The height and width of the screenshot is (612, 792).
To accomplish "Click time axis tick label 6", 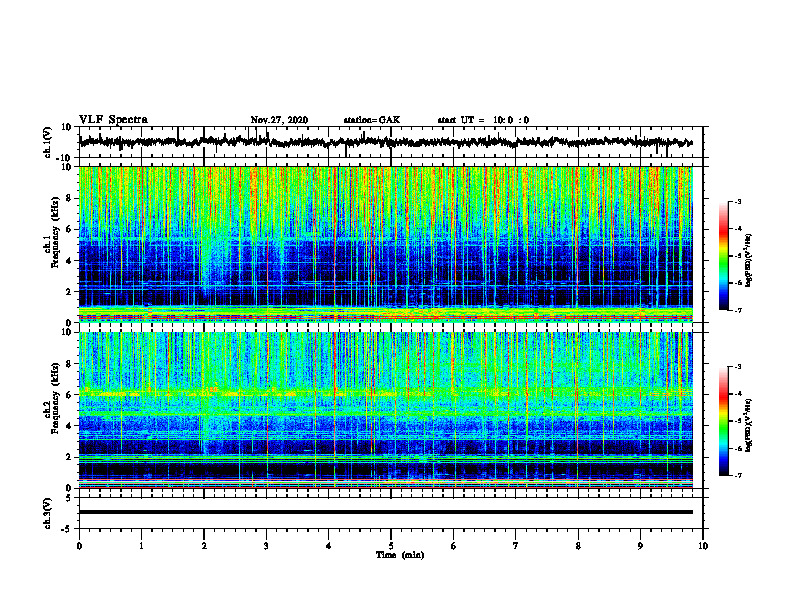I will point(454,546).
